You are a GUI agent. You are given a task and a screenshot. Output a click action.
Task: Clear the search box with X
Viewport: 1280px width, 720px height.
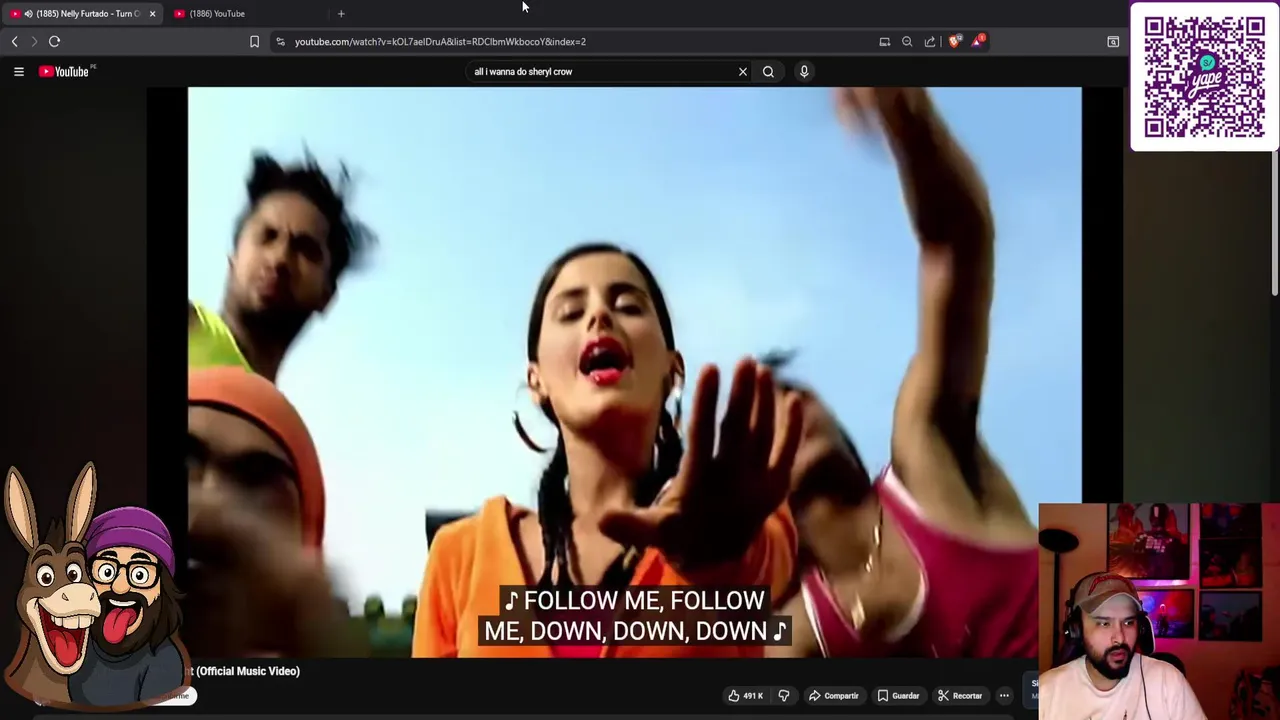click(743, 71)
